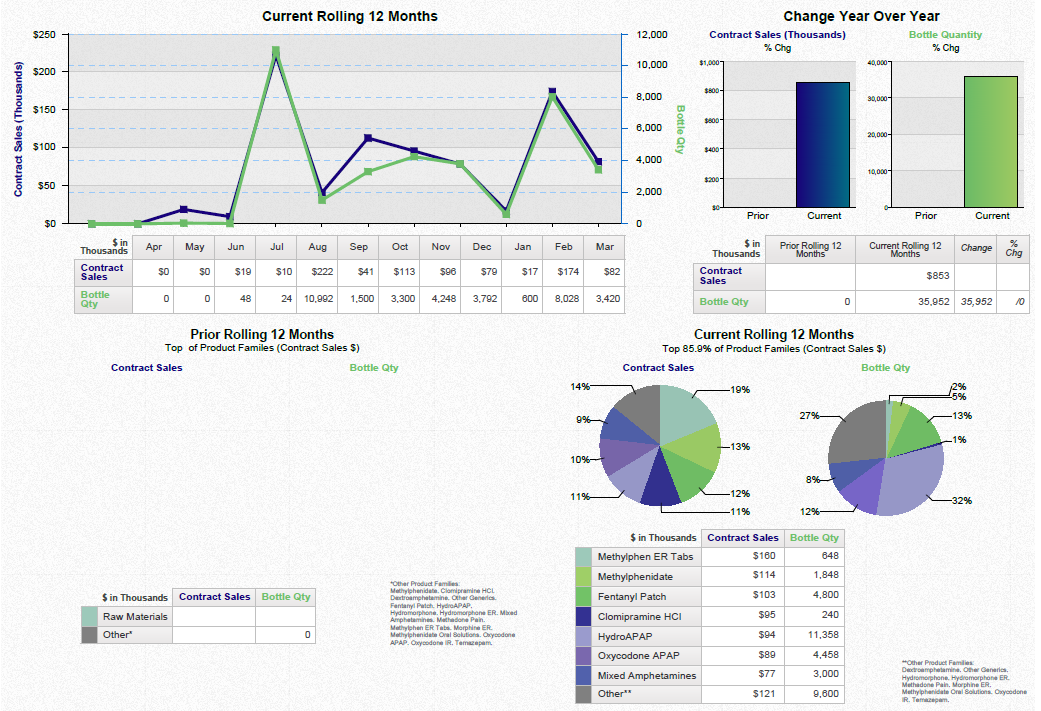Select the green Methylphenidate legend square
This screenshot has width=1041, height=711.
tap(584, 576)
